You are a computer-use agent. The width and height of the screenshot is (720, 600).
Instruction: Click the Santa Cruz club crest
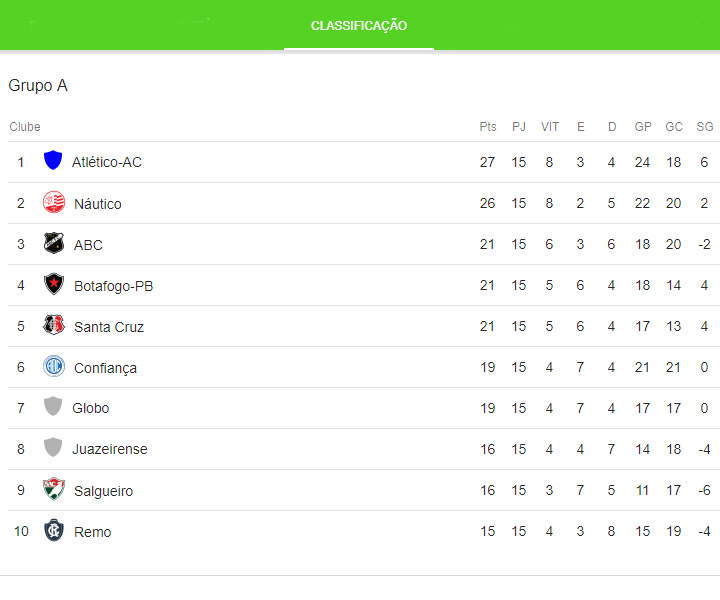coord(54,326)
